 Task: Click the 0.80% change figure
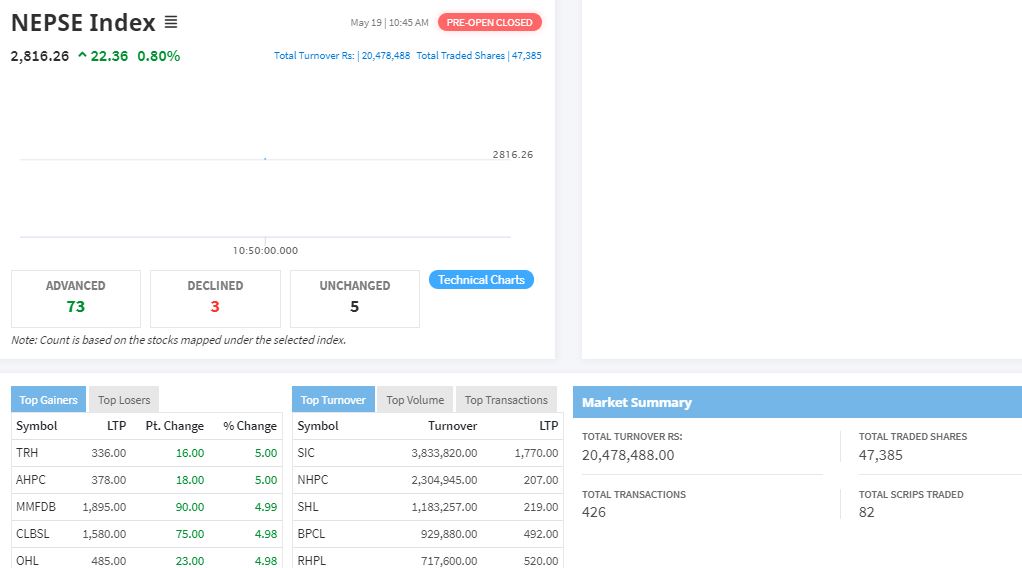pyautogui.click(x=158, y=56)
